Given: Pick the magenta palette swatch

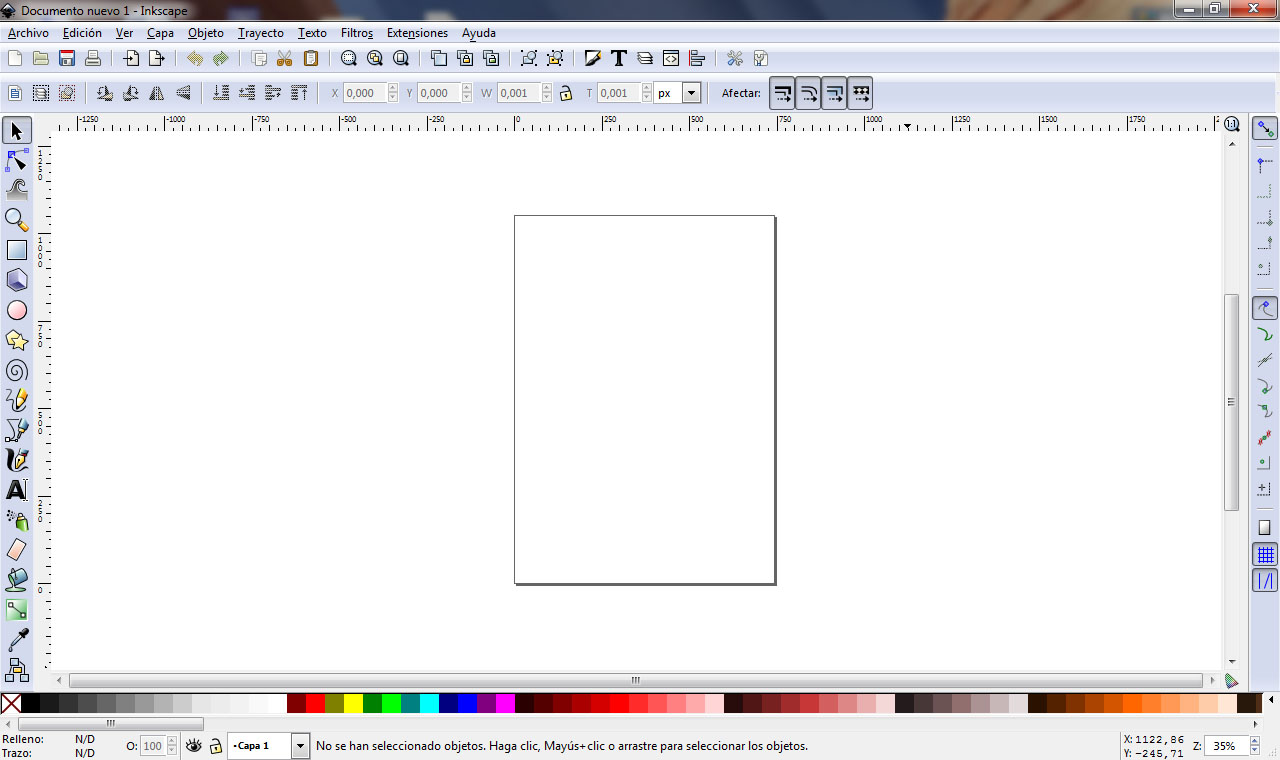Looking at the screenshot, I should tap(505, 703).
